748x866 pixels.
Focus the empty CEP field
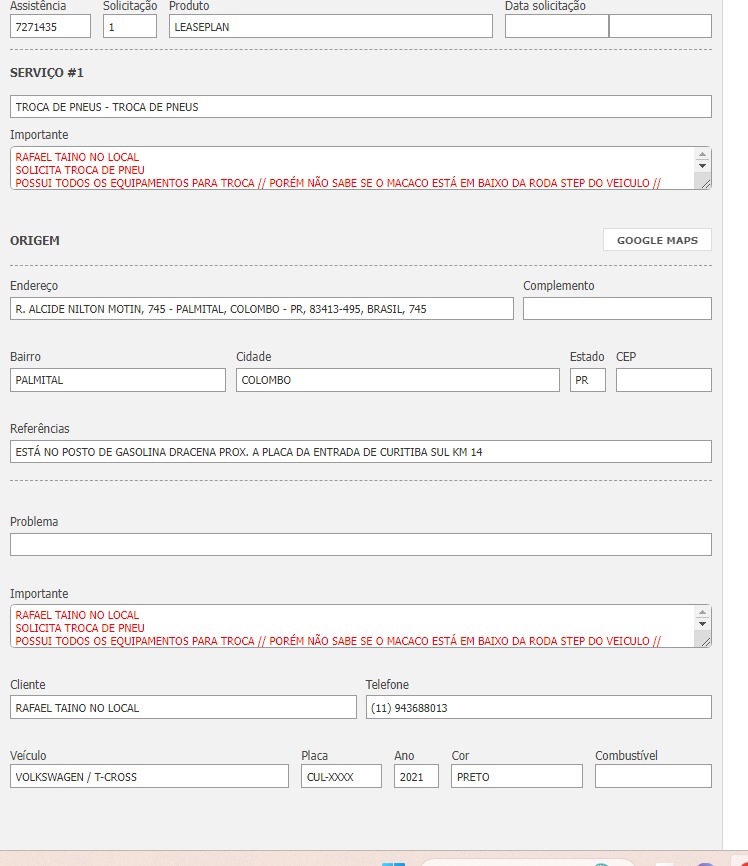point(663,380)
